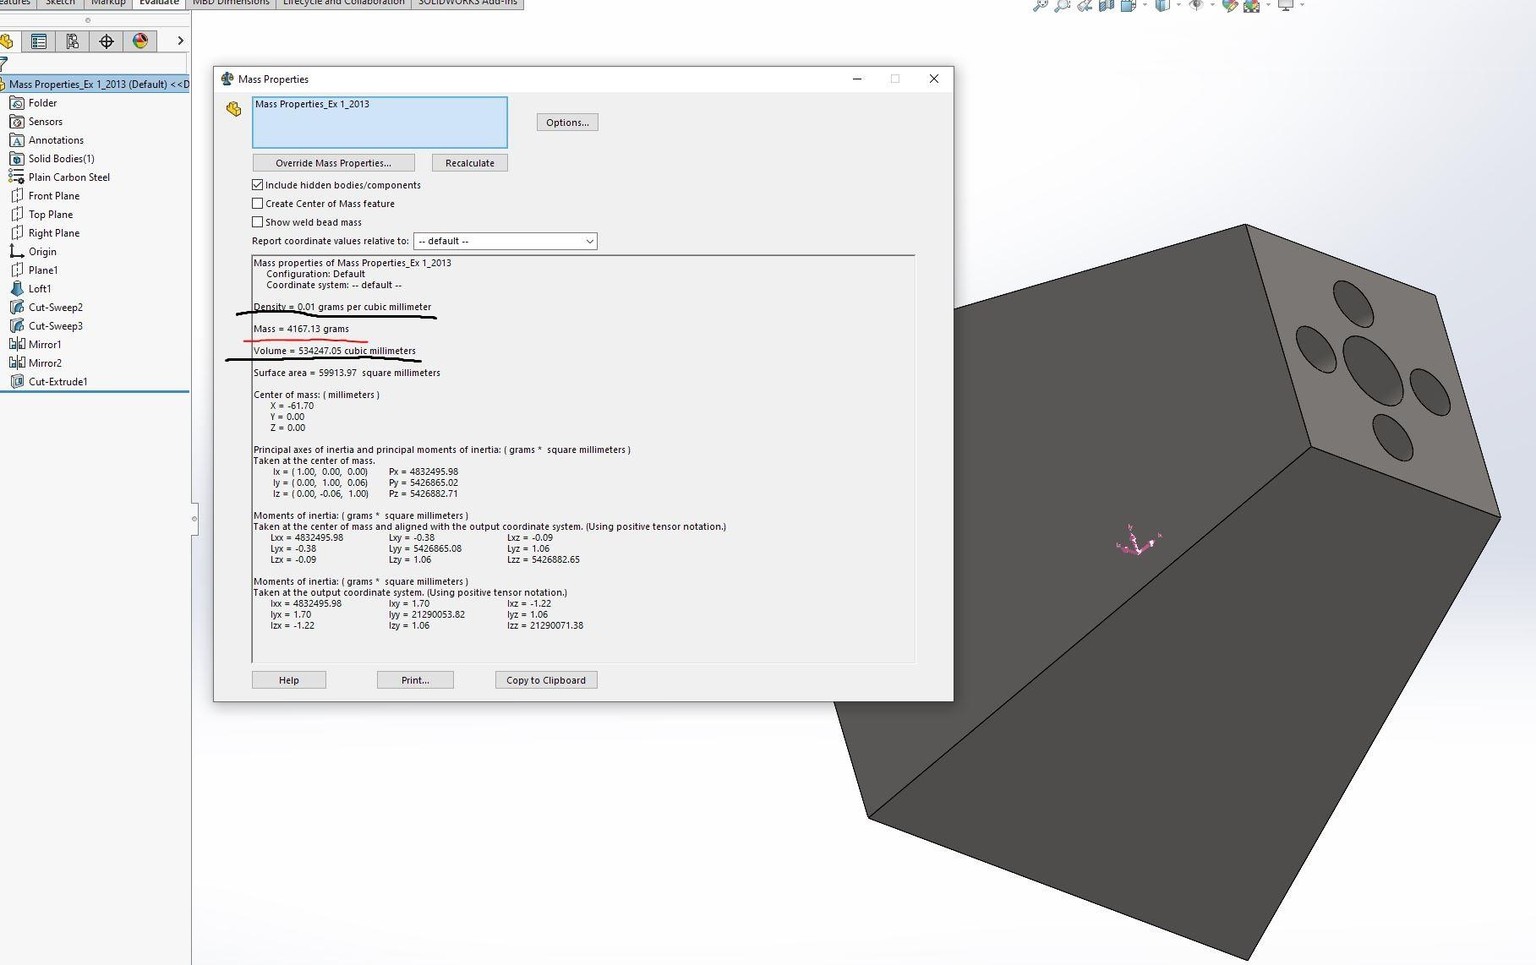Open the Apply Scene tool
This screenshot has width=1536, height=965.
[x=1252, y=5]
